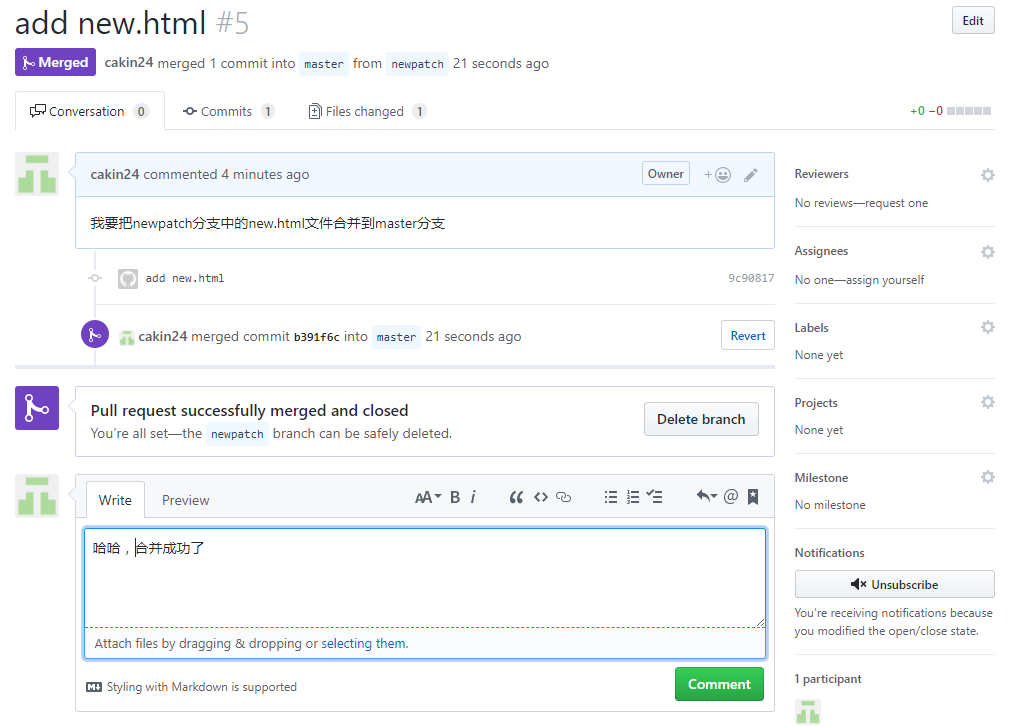The image size is (1011, 727).
Task: Insert a numbered list
Action: point(633,497)
